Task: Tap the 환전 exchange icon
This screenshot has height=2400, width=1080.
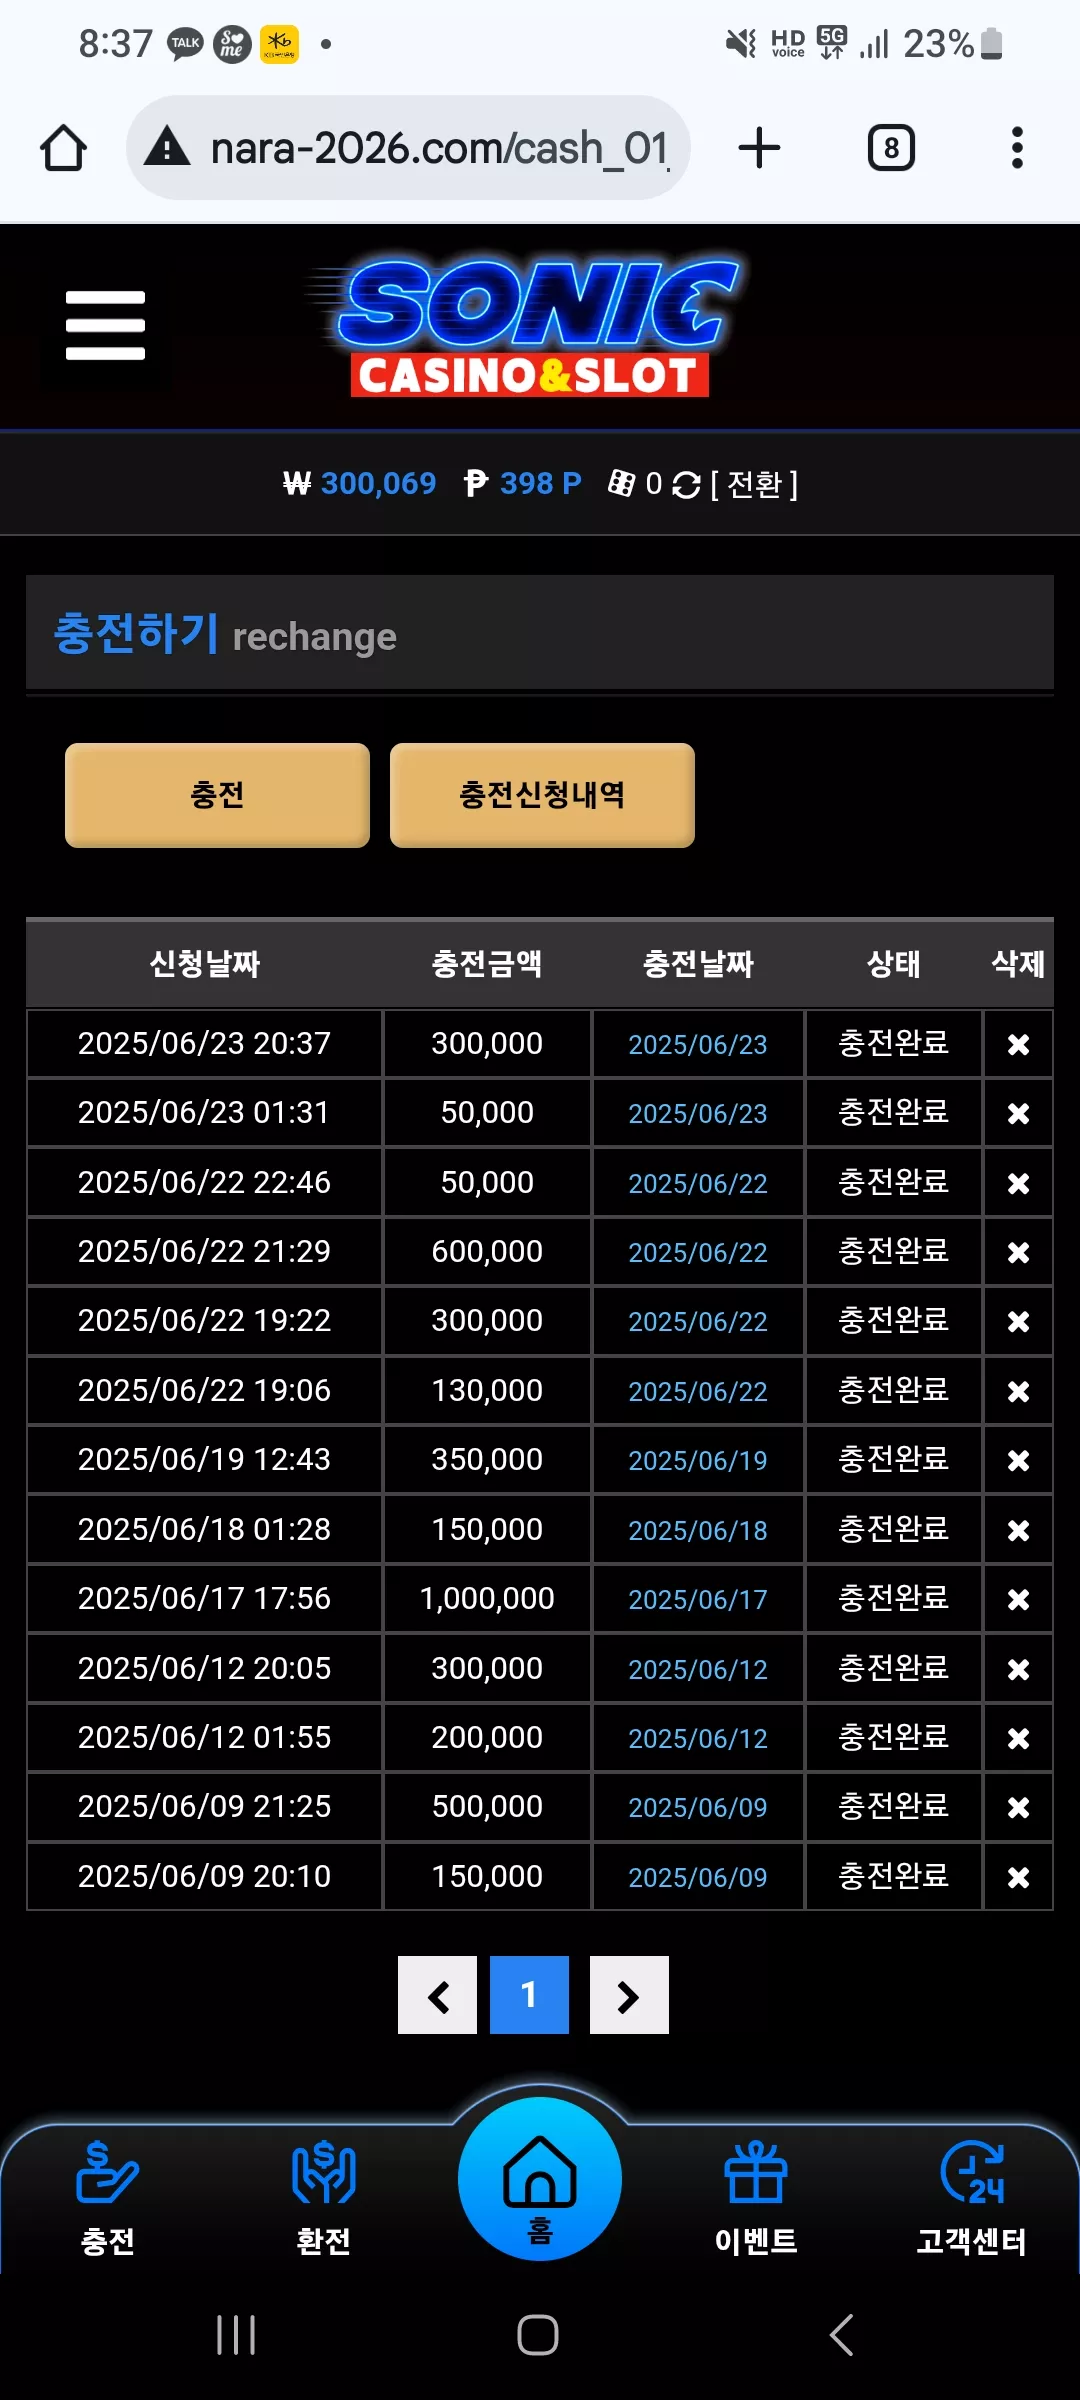Action: [324, 2173]
